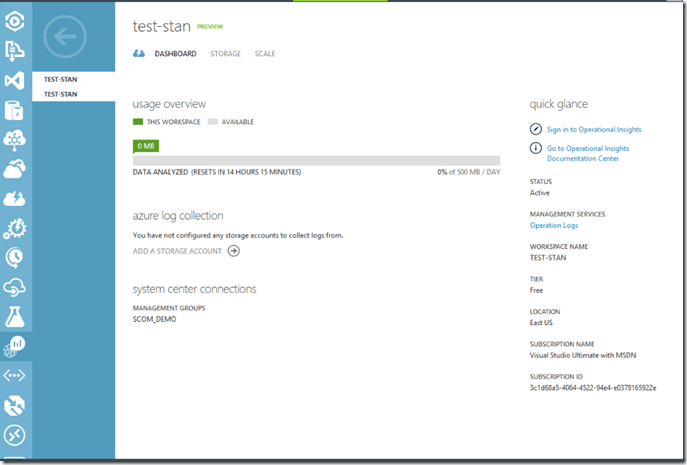Click arrow icon next to Add a Storage Account
This screenshot has height=465, width=687.
tap(233, 251)
